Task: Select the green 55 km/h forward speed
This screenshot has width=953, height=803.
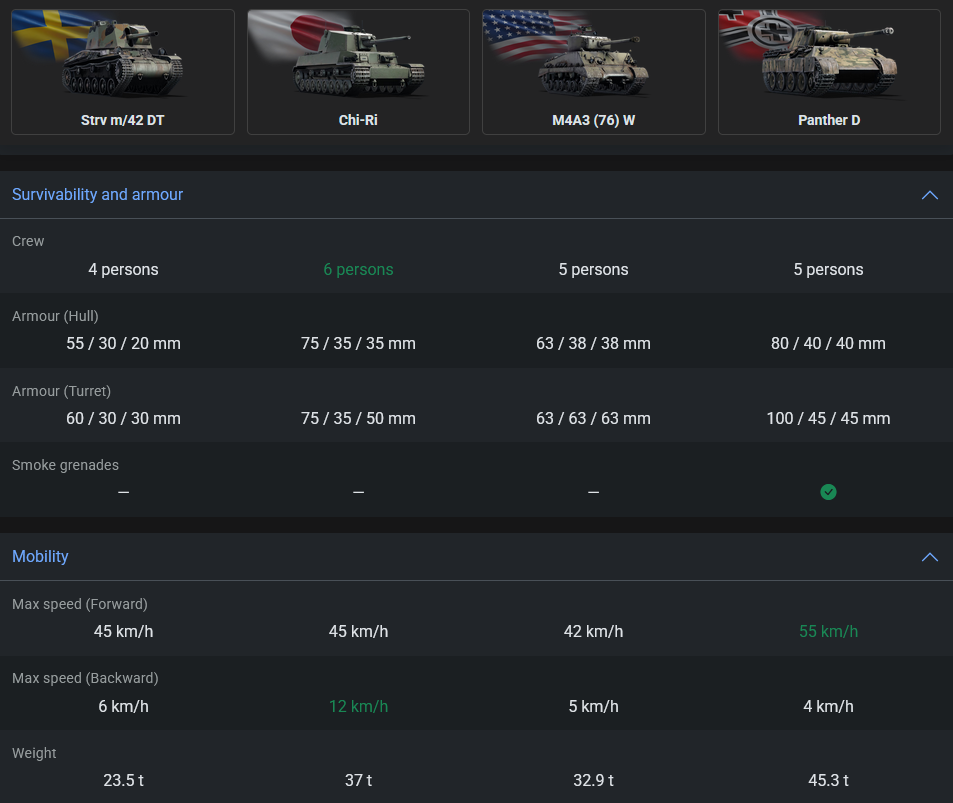Action: pyautogui.click(x=828, y=632)
